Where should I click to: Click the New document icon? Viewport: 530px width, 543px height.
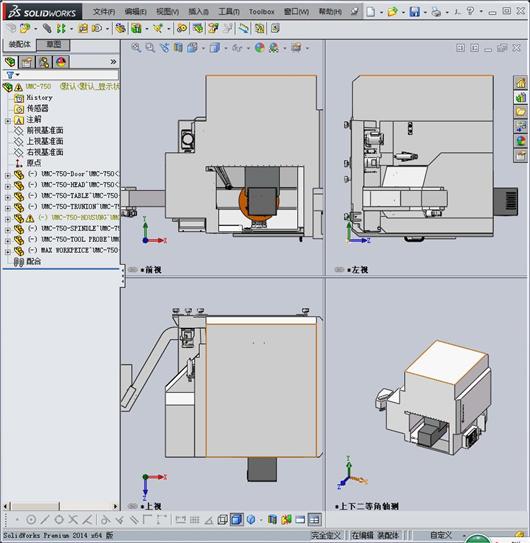371,12
